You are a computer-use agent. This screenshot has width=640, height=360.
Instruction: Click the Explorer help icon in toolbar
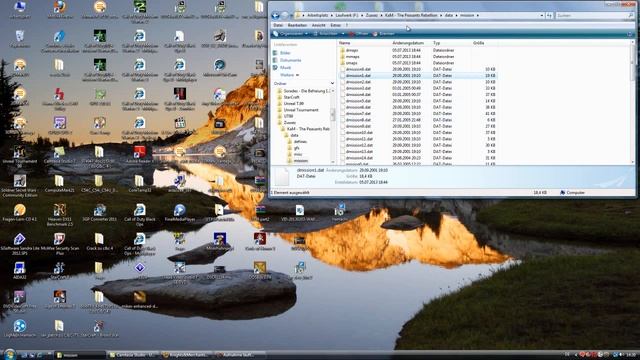629,34
